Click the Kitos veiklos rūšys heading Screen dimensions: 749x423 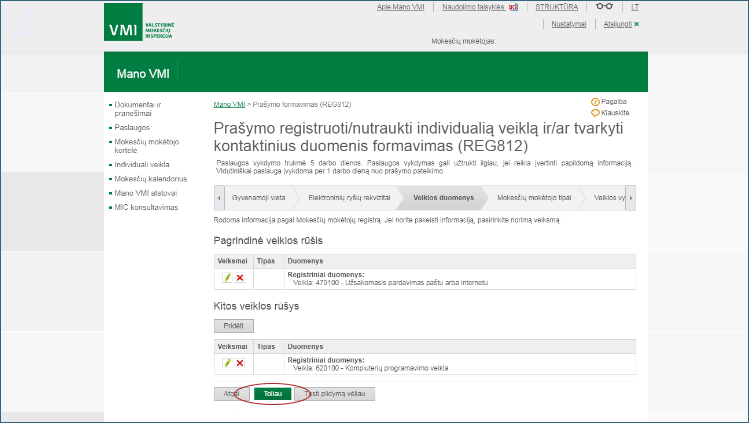[x=256, y=306]
